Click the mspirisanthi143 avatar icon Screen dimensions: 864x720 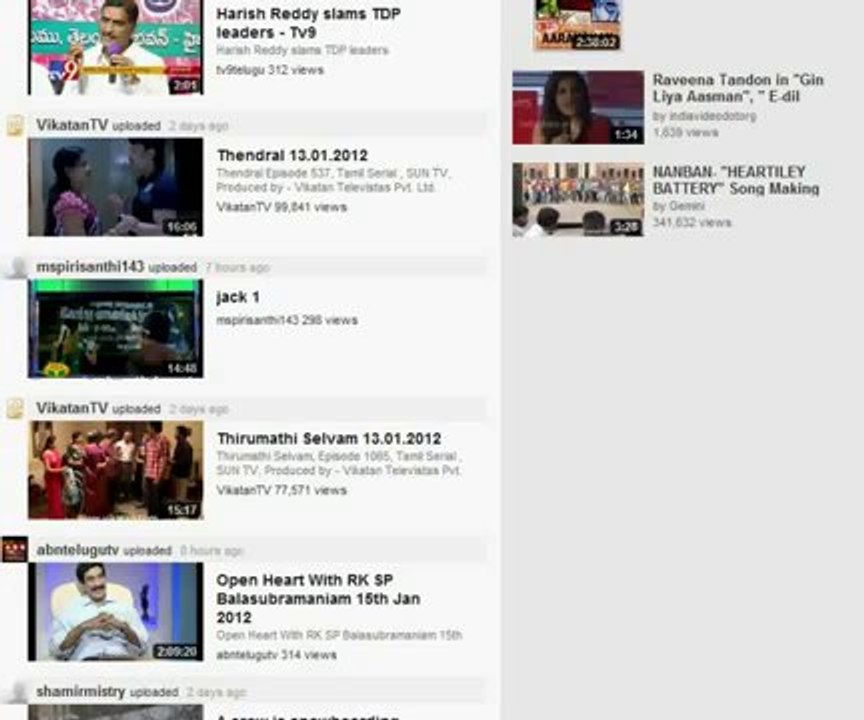point(17,267)
